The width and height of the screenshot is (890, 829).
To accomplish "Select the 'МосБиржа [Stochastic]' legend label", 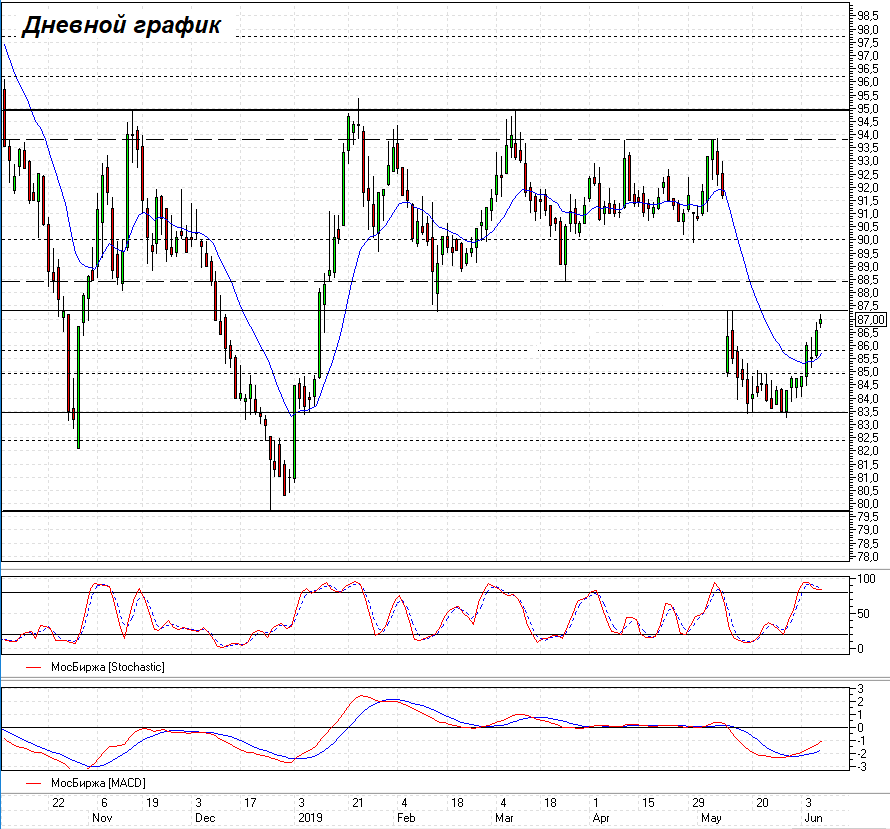I will click(x=108, y=667).
